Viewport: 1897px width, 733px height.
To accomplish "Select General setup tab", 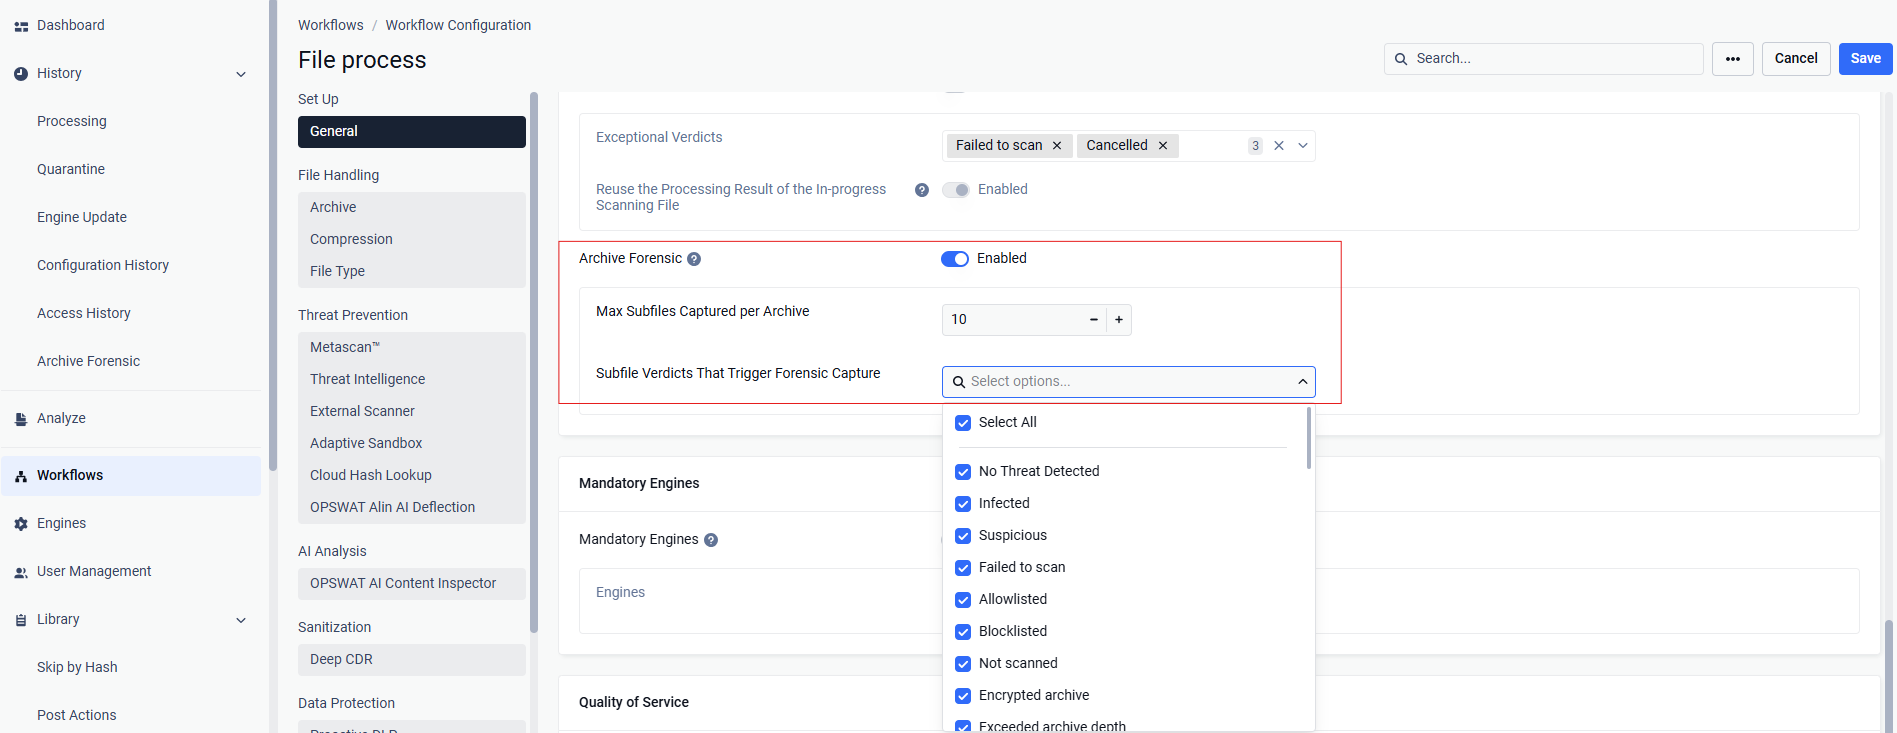I will point(412,132).
